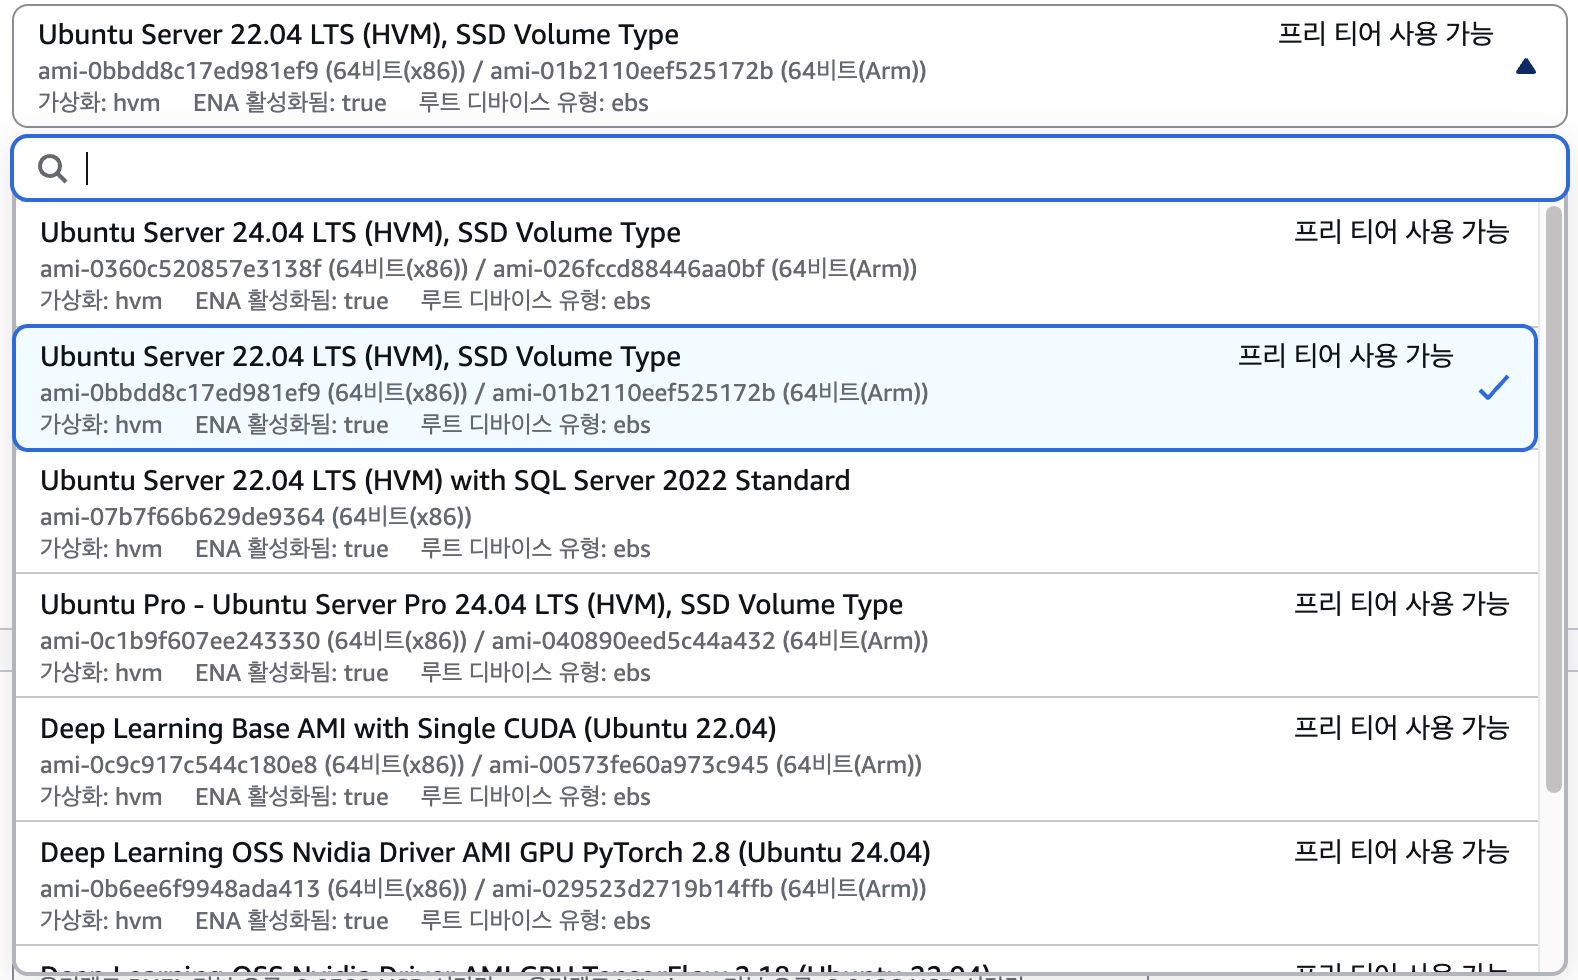The height and width of the screenshot is (980, 1578).
Task: Collapse the AMI dropdown using the triangle arrow
Action: (x=1525, y=67)
